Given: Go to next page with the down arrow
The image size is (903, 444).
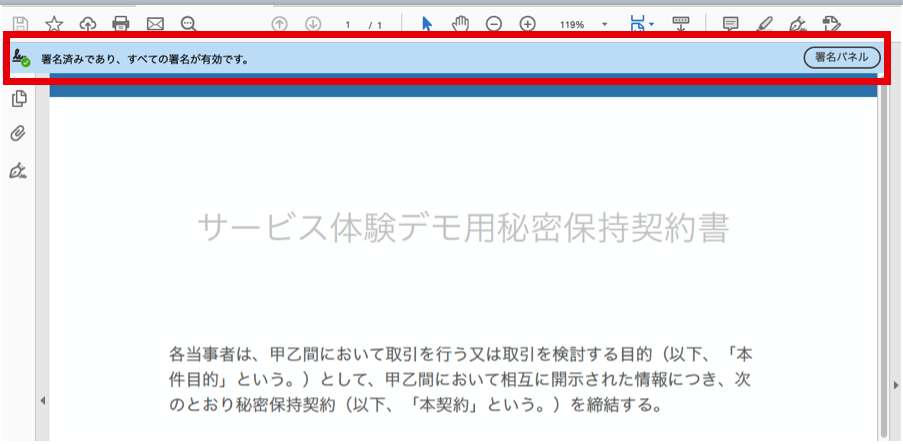Looking at the screenshot, I should 313,24.
